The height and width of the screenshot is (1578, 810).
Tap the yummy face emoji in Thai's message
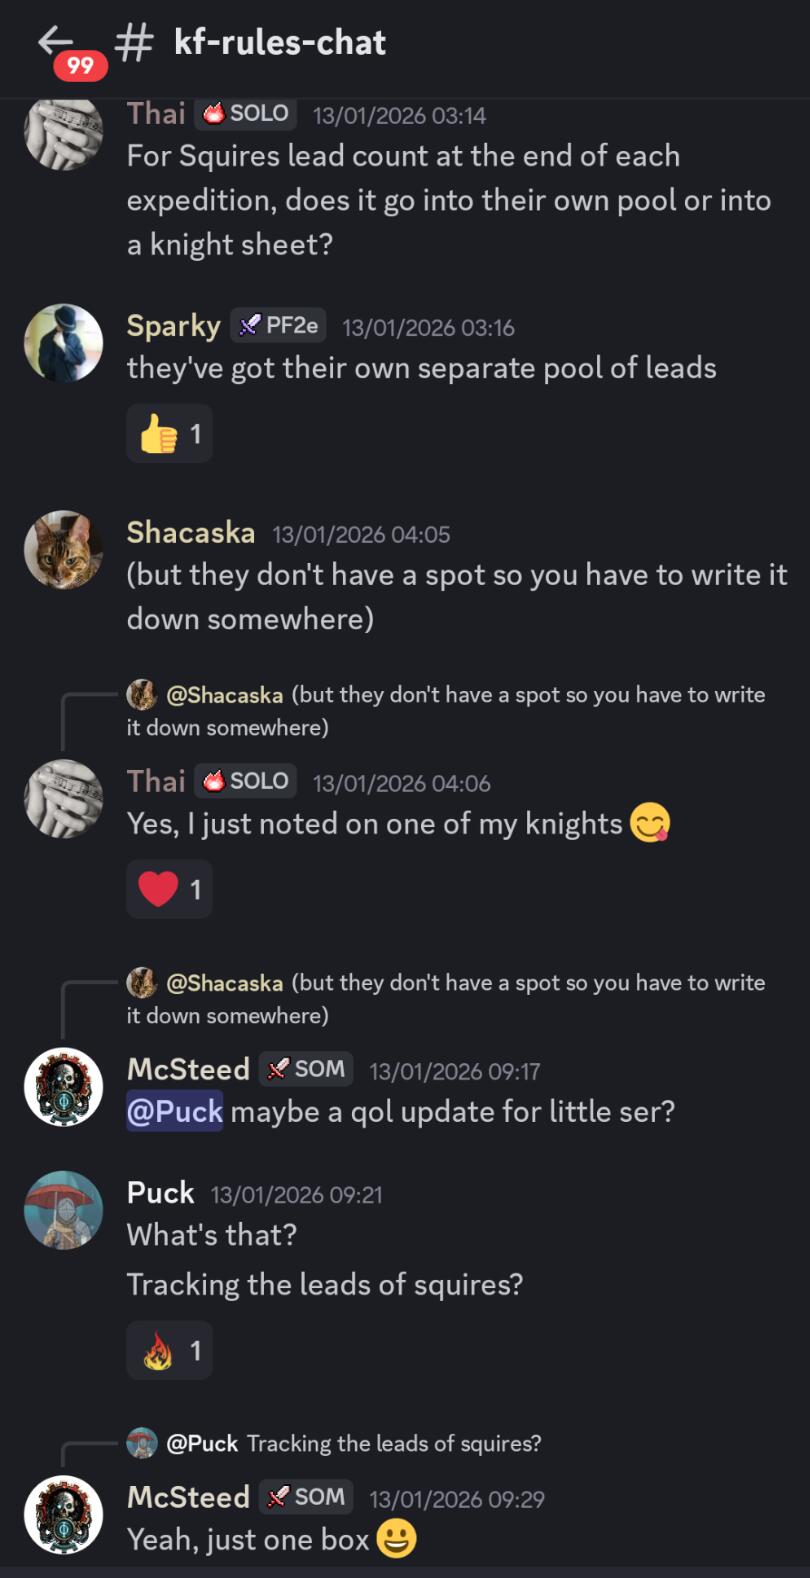point(649,824)
